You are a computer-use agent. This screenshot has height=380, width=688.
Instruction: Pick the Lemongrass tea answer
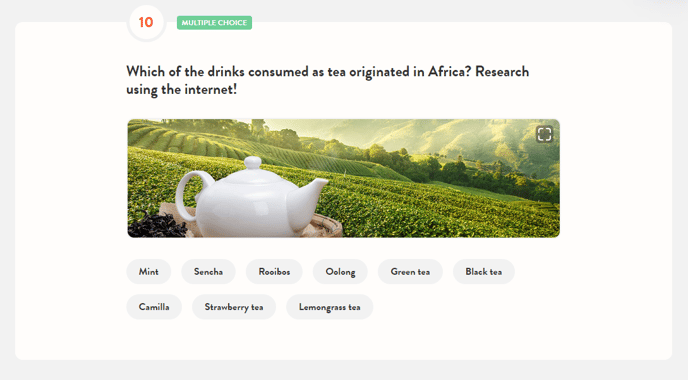[330, 307]
